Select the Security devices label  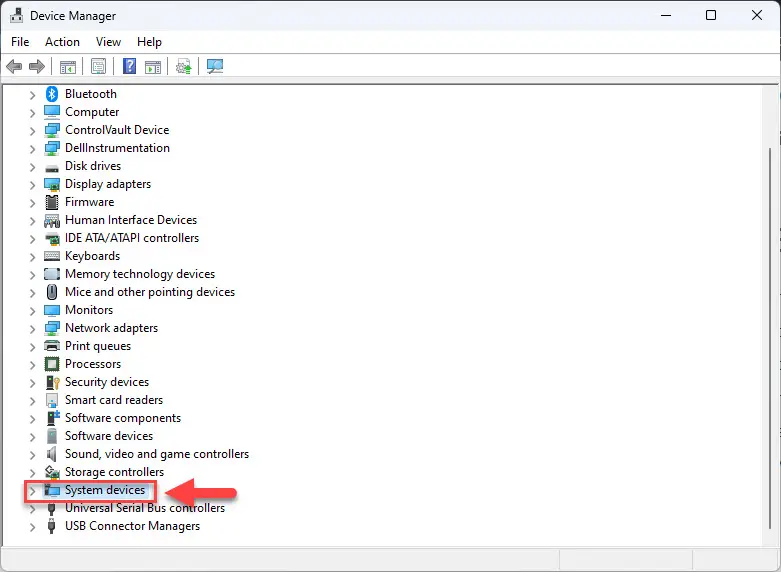point(107,382)
